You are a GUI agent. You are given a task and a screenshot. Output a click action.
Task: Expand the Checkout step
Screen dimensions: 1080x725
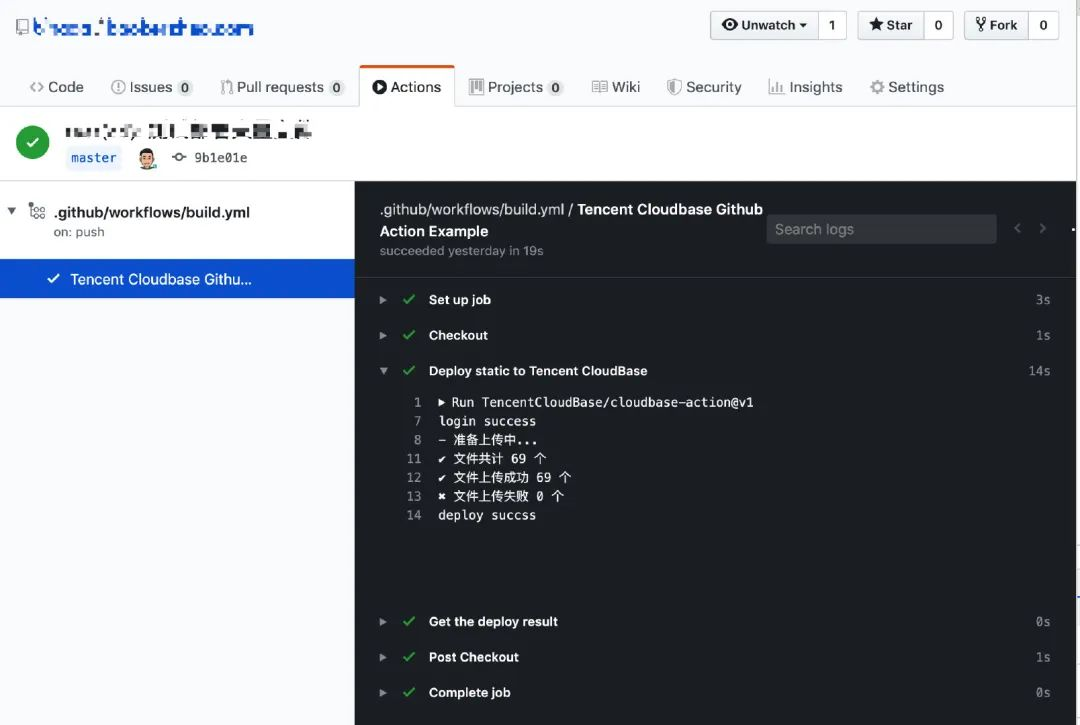click(383, 335)
